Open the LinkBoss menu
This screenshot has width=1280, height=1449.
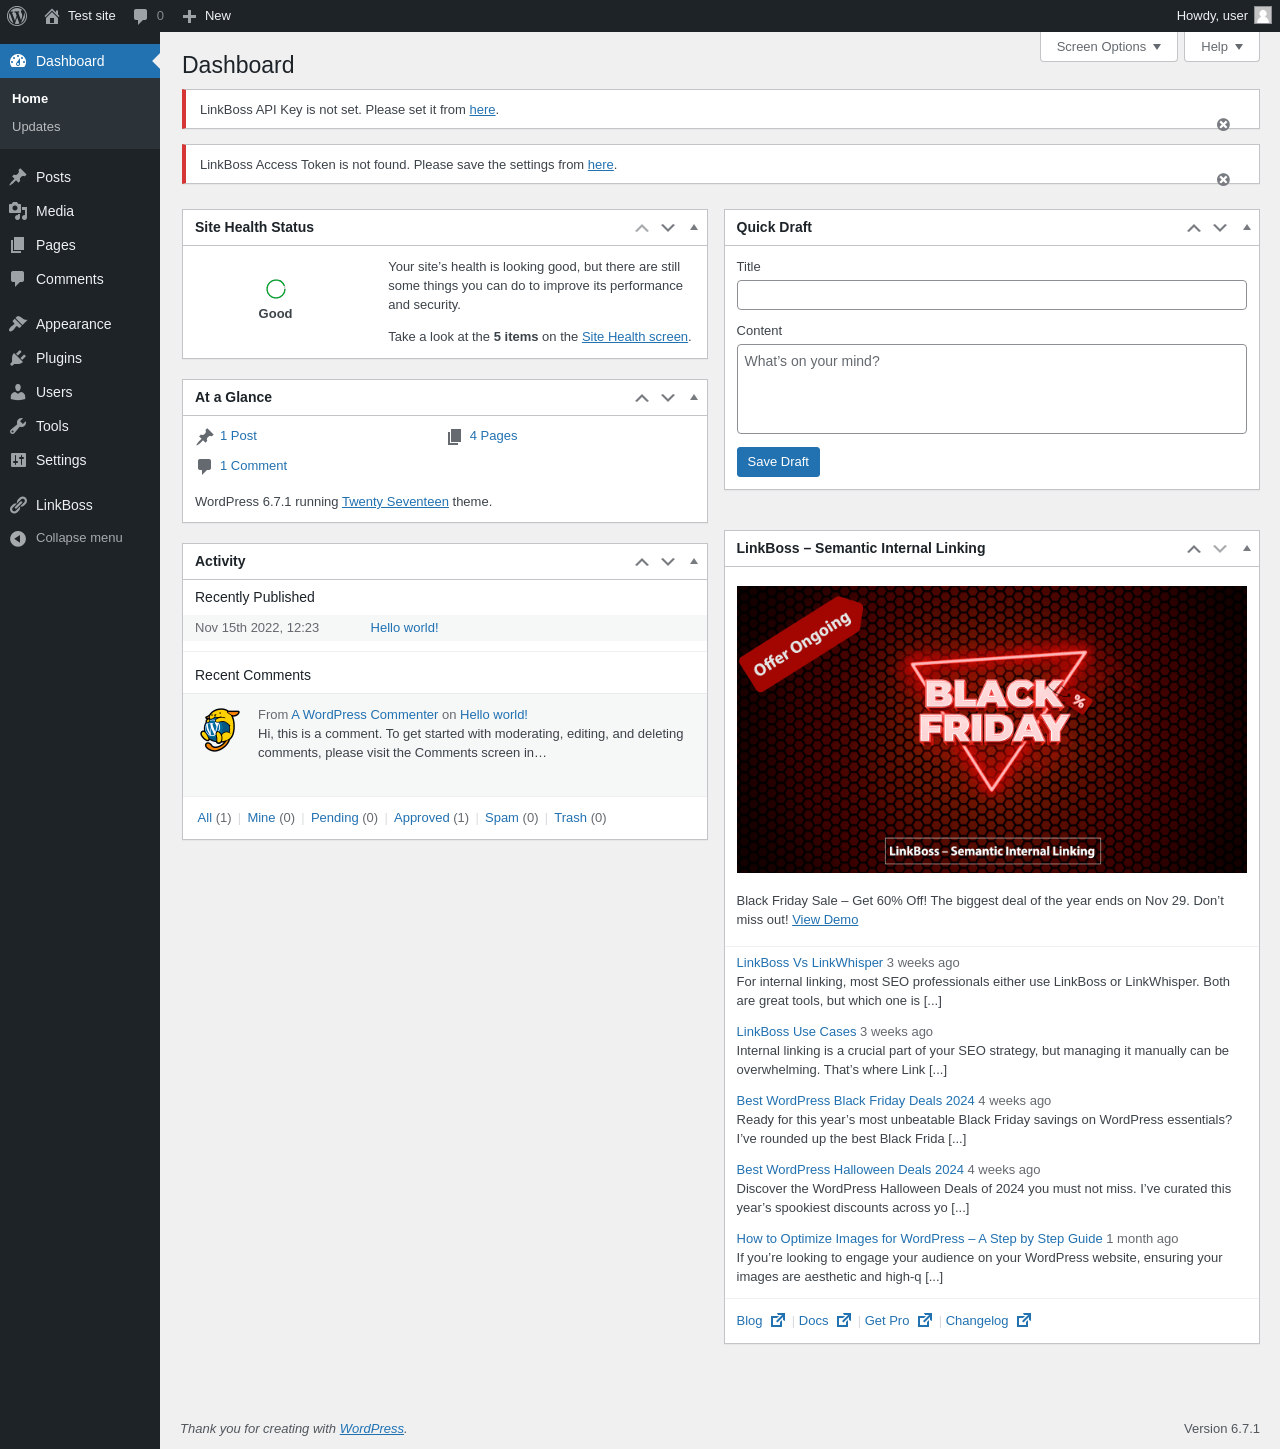click(80, 505)
